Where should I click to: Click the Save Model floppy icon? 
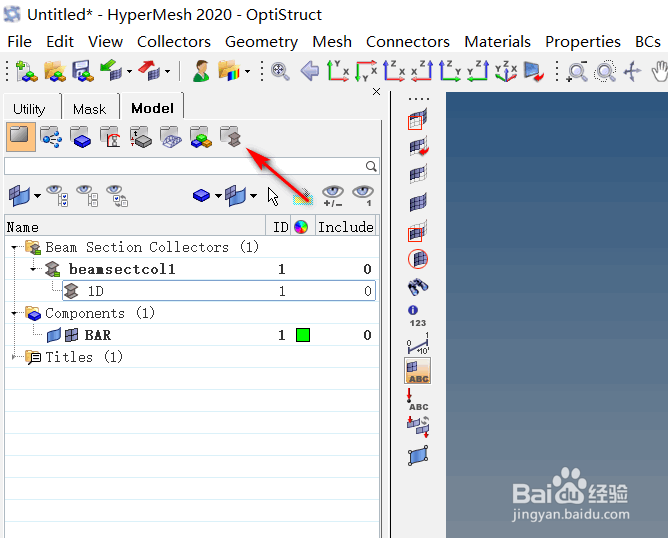coord(82,71)
